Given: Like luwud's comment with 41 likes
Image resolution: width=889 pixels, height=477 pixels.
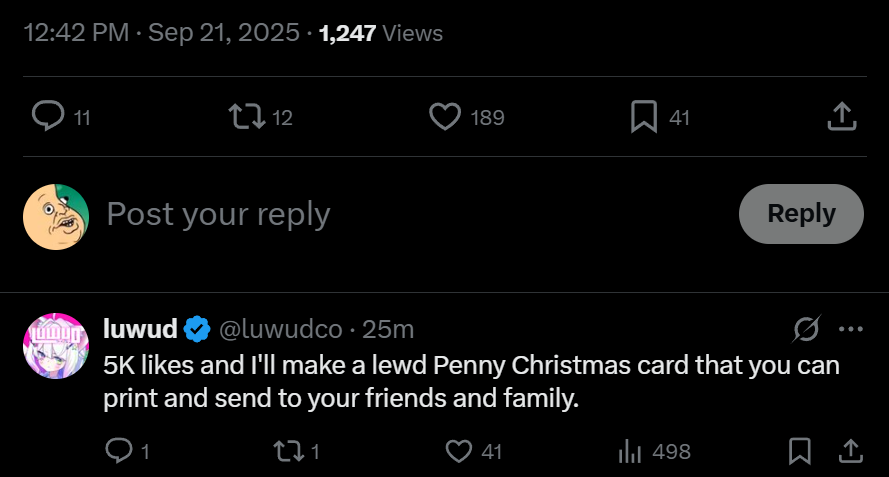Looking at the screenshot, I should coord(459,452).
